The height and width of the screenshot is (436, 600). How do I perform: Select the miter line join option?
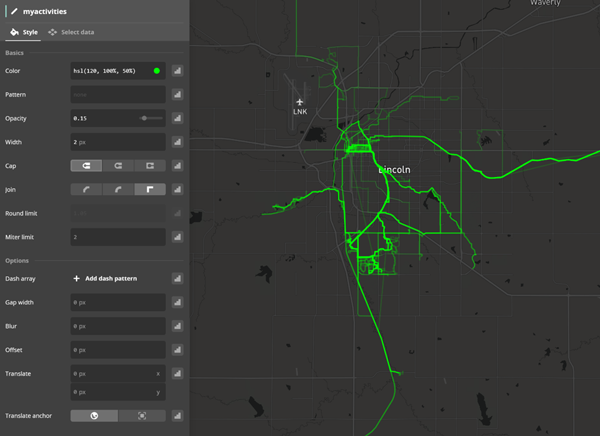(x=150, y=189)
